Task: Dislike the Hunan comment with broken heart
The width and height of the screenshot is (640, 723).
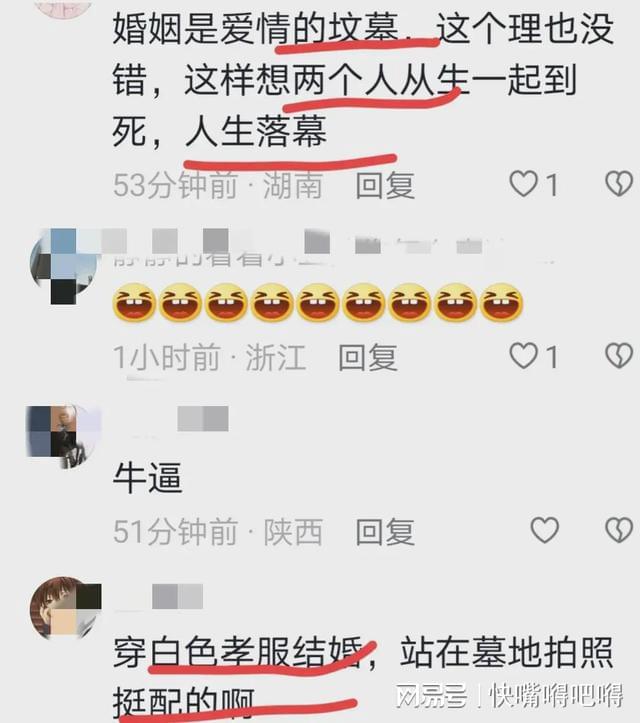Action: point(619,184)
